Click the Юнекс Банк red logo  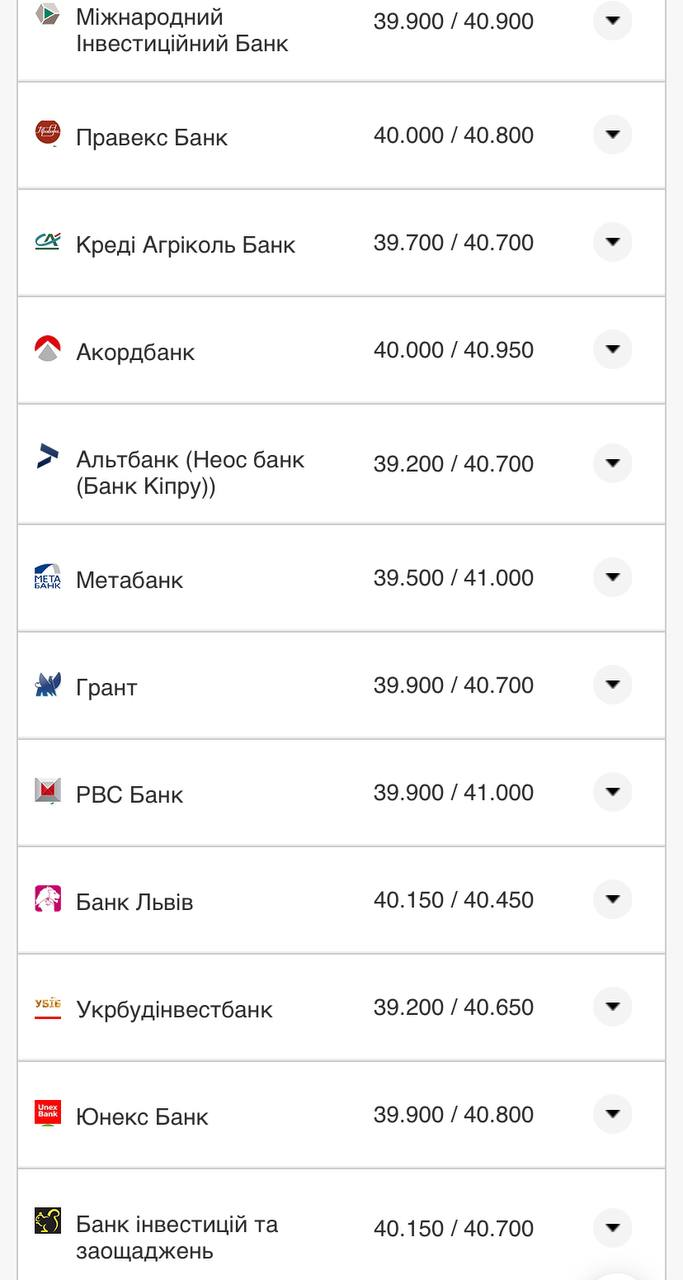(47, 1113)
